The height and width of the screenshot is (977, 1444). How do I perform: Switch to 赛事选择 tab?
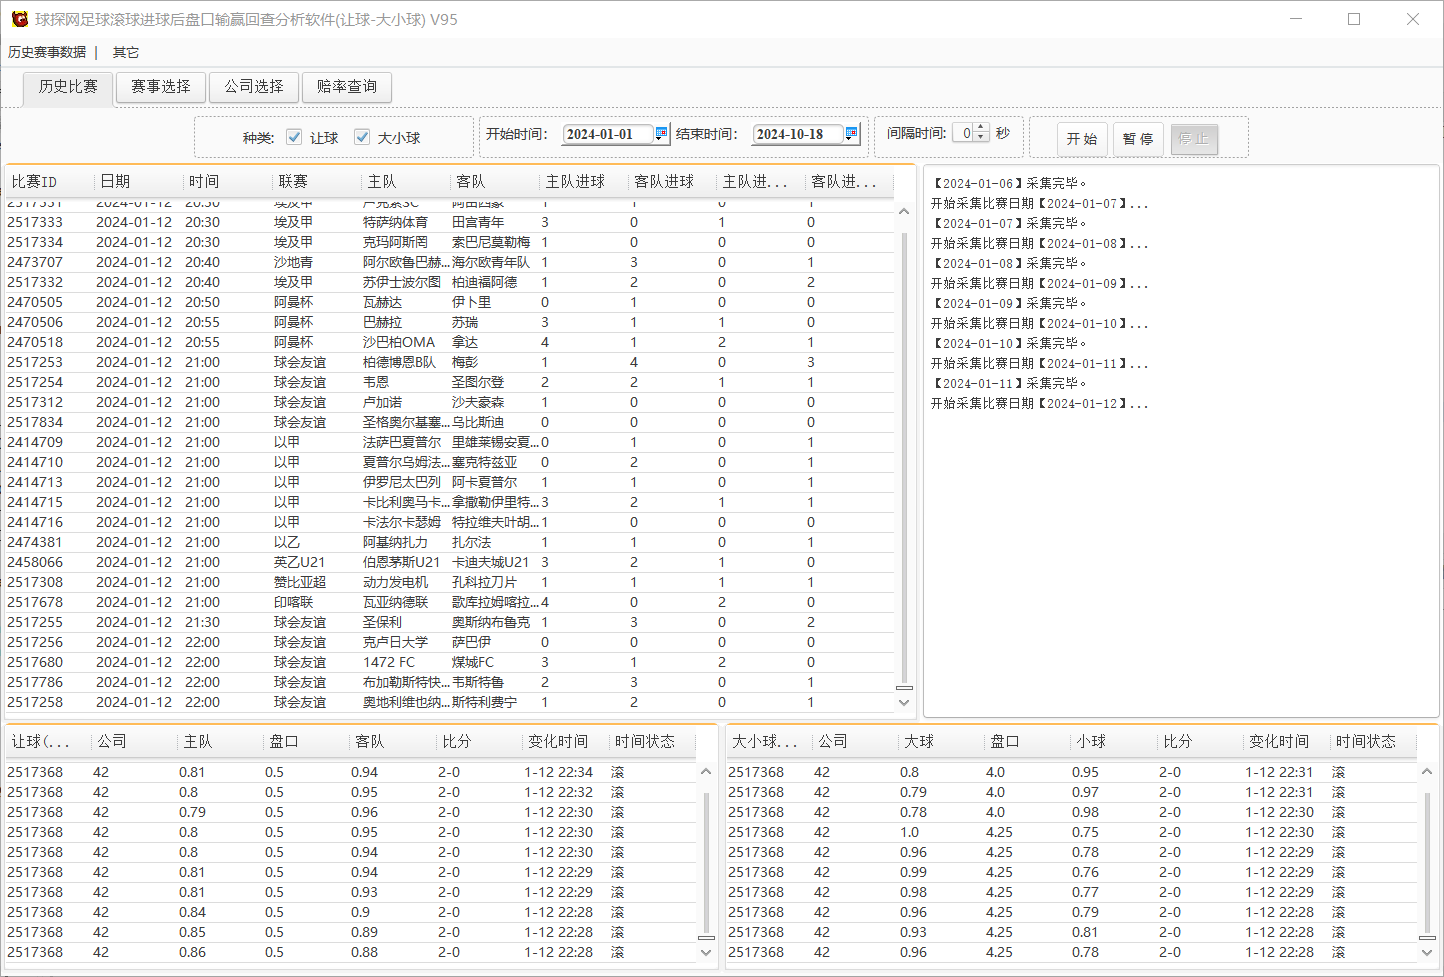pos(161,87)
